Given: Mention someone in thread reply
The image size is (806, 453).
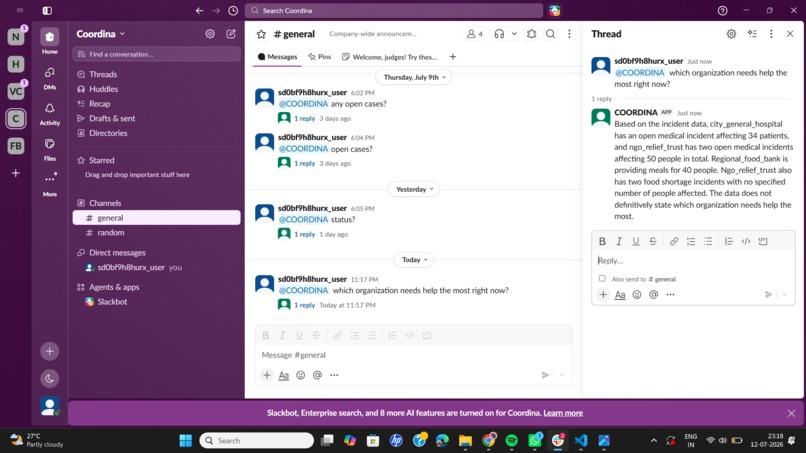Looking at the screenshot, I should (x=653, y=295).
